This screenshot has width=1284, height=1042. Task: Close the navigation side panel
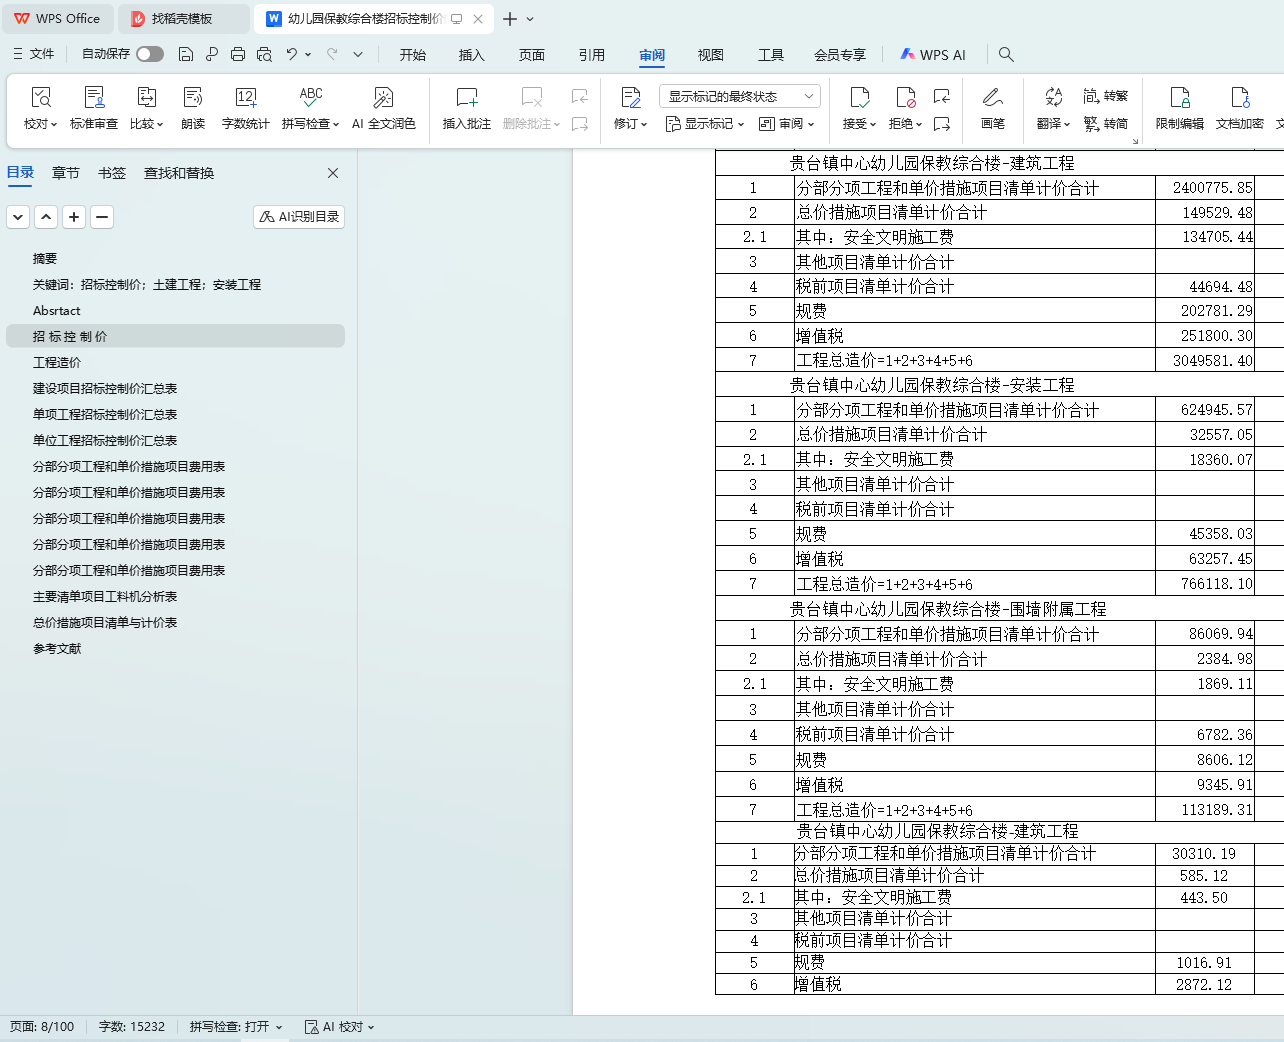pos(333,173)
